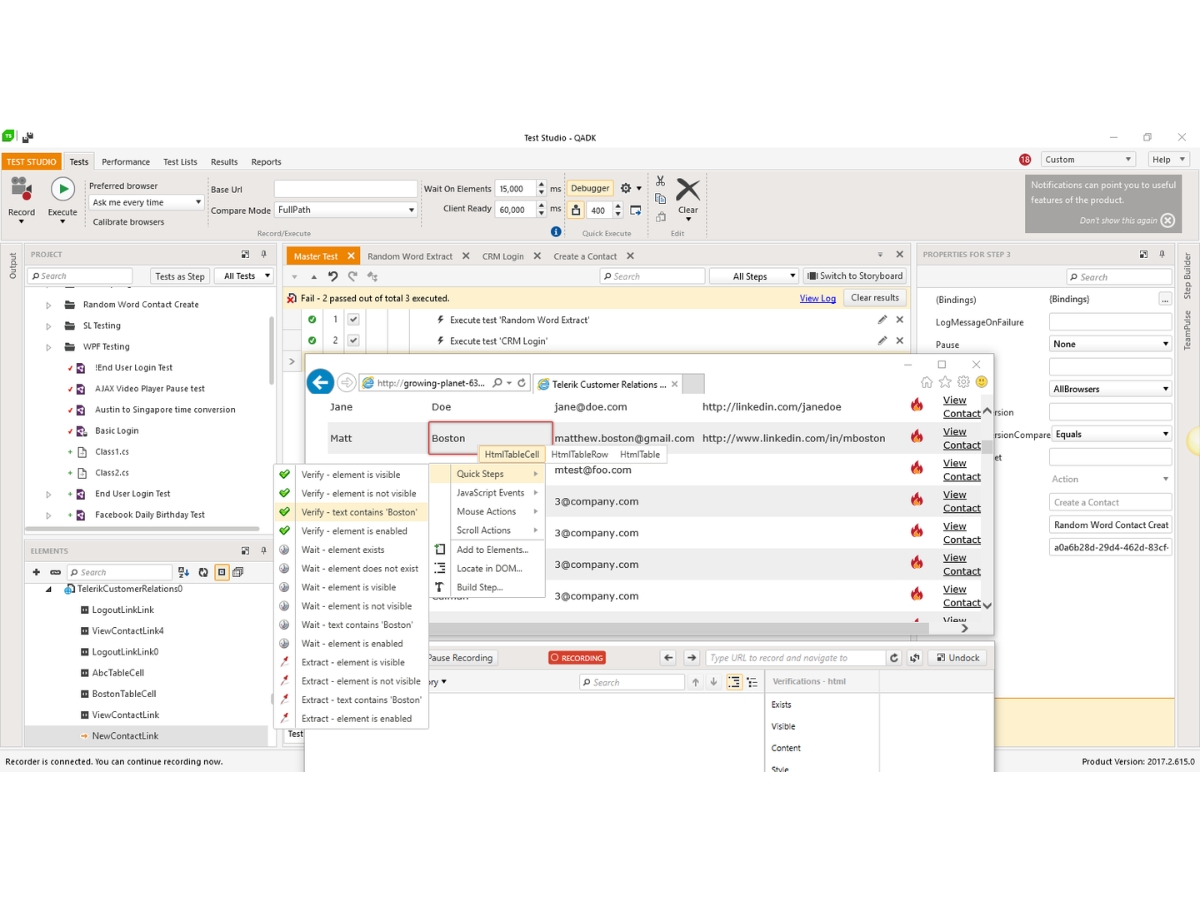
Task: Click the undo arrow in test toolbar
Action: [x=333, y=276]
